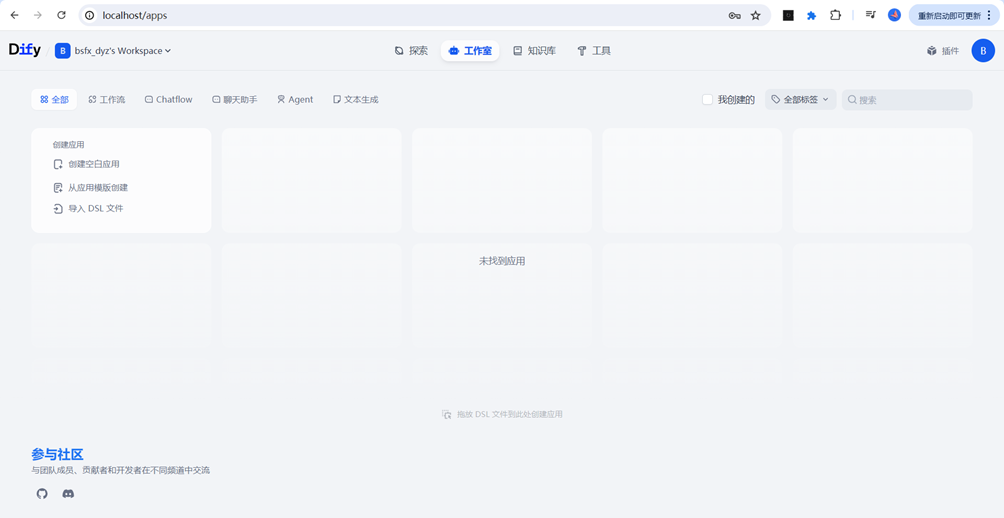This screenshot has width=1004, height=518.
Task: Open the user account avatar menu
Action: (x=983, y=51)
